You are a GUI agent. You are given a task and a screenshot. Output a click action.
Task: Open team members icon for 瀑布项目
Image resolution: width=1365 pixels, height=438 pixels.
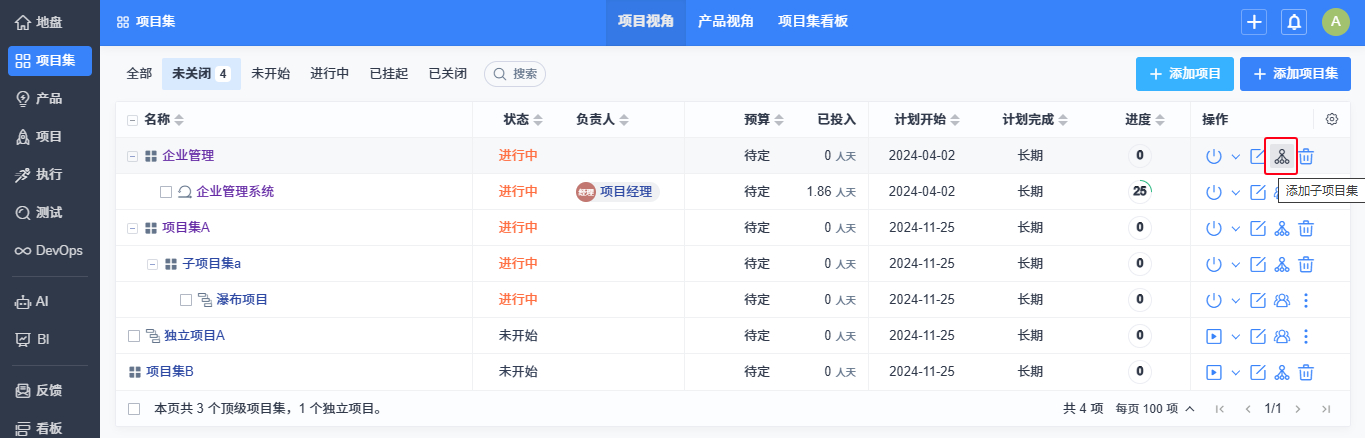pos(1282,300)
